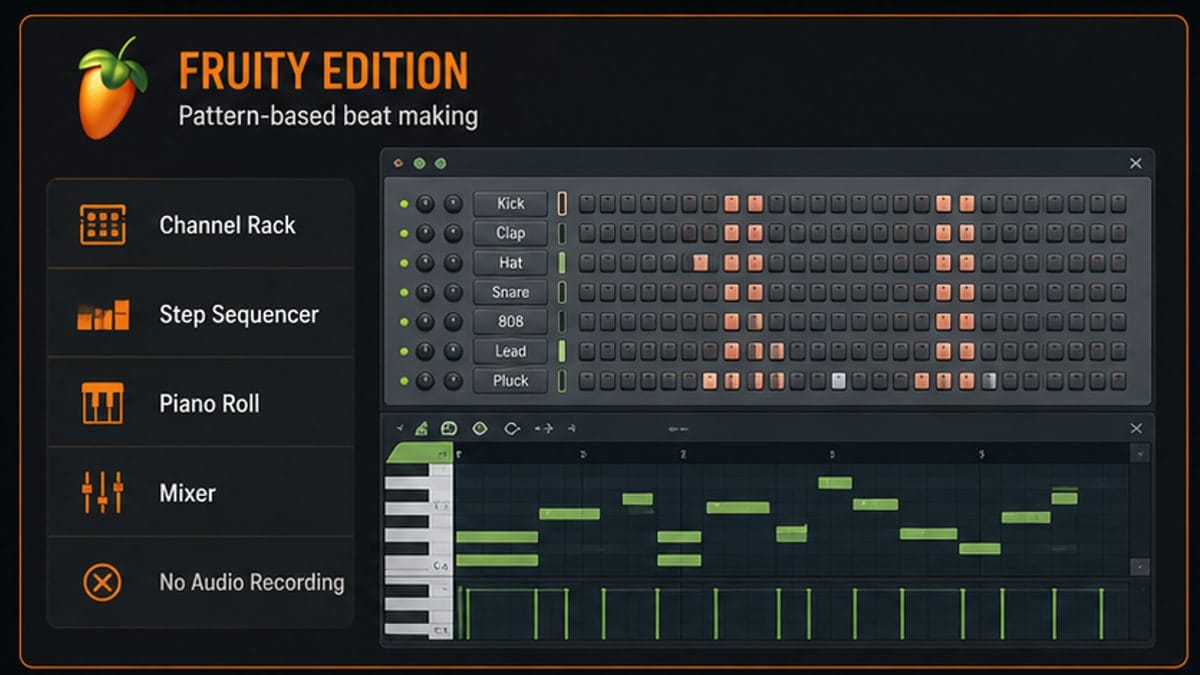Activate the first step in the 808 row
The width and height of the screenshot is (1200, 675).
click(x=587, y=322)
